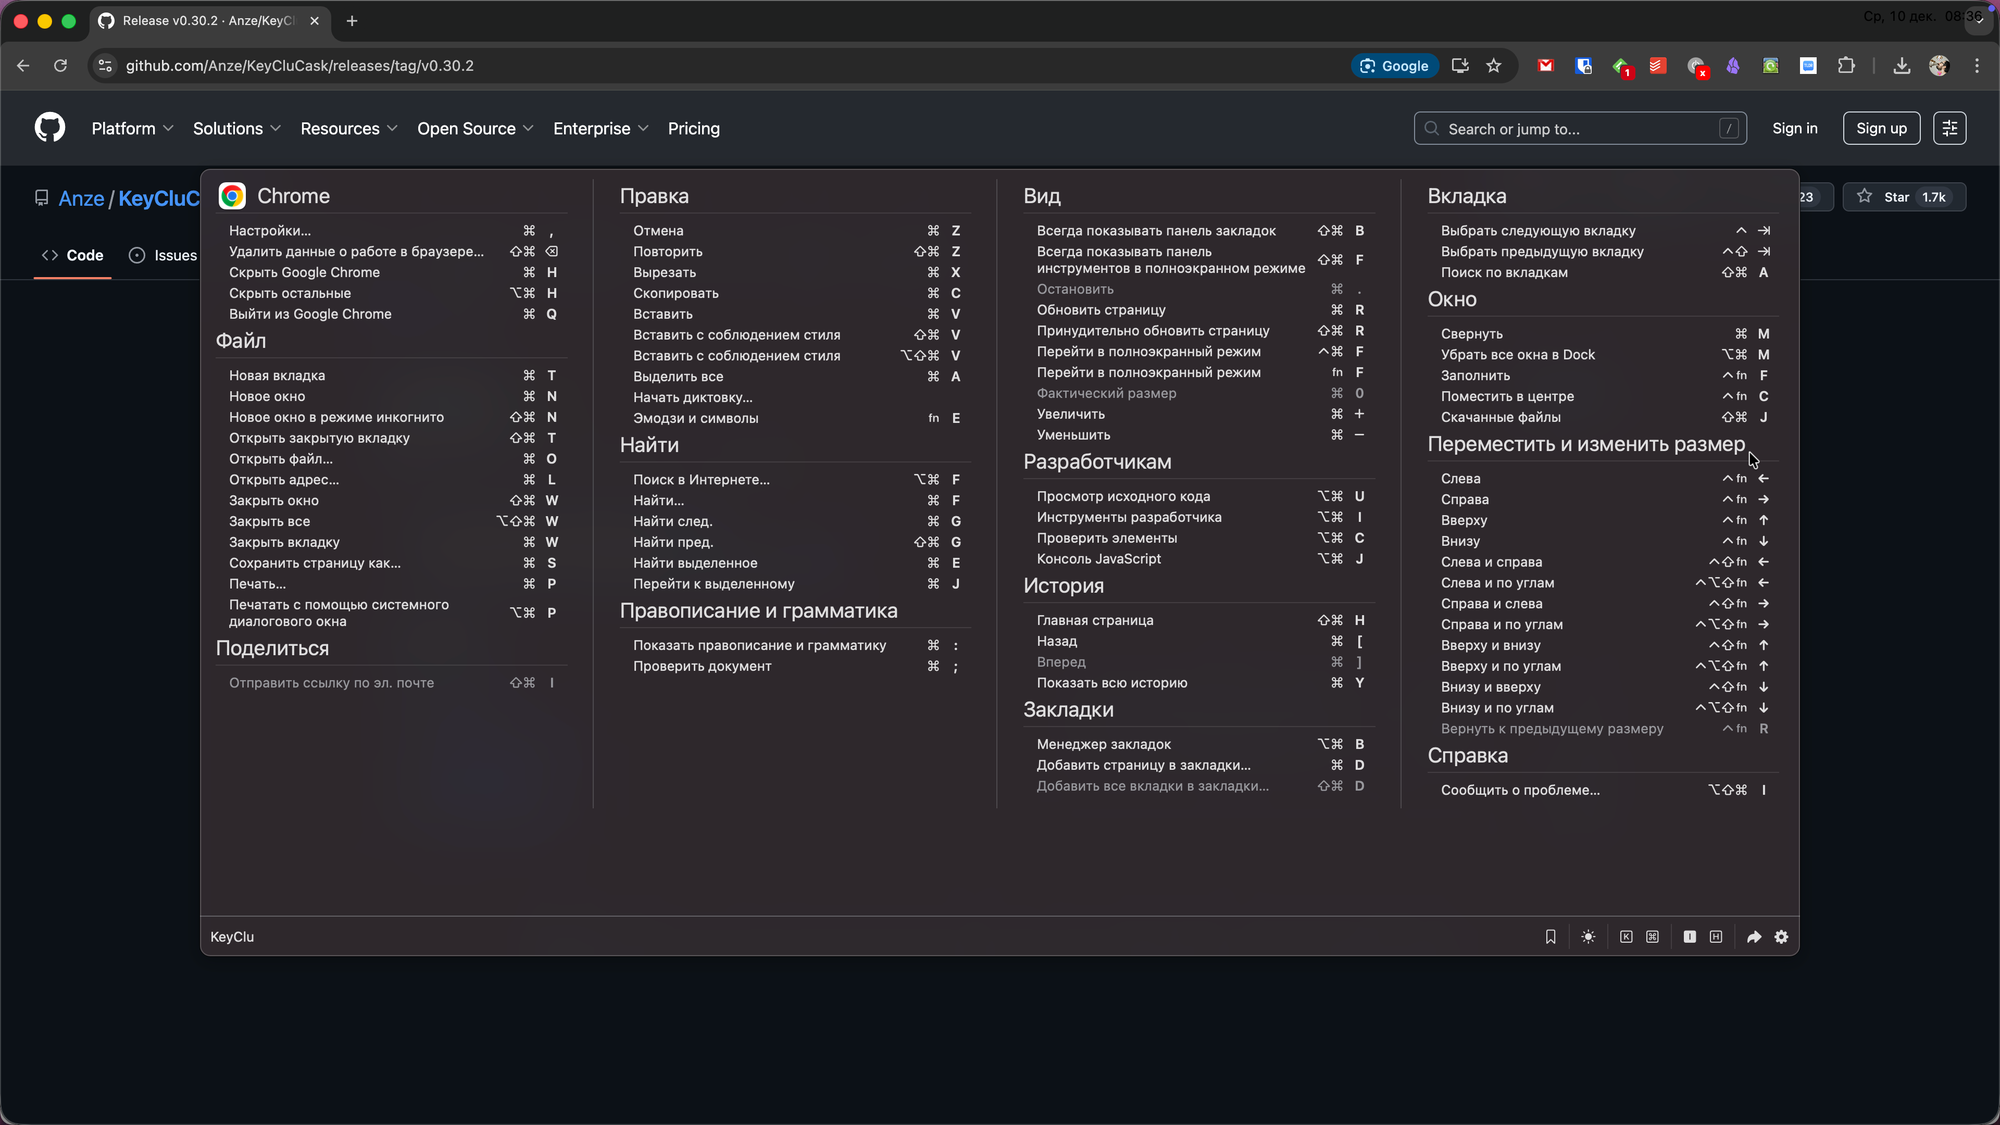Open the Pricing menu item
Screen dimensions: 2000x1125
point(693,128)
